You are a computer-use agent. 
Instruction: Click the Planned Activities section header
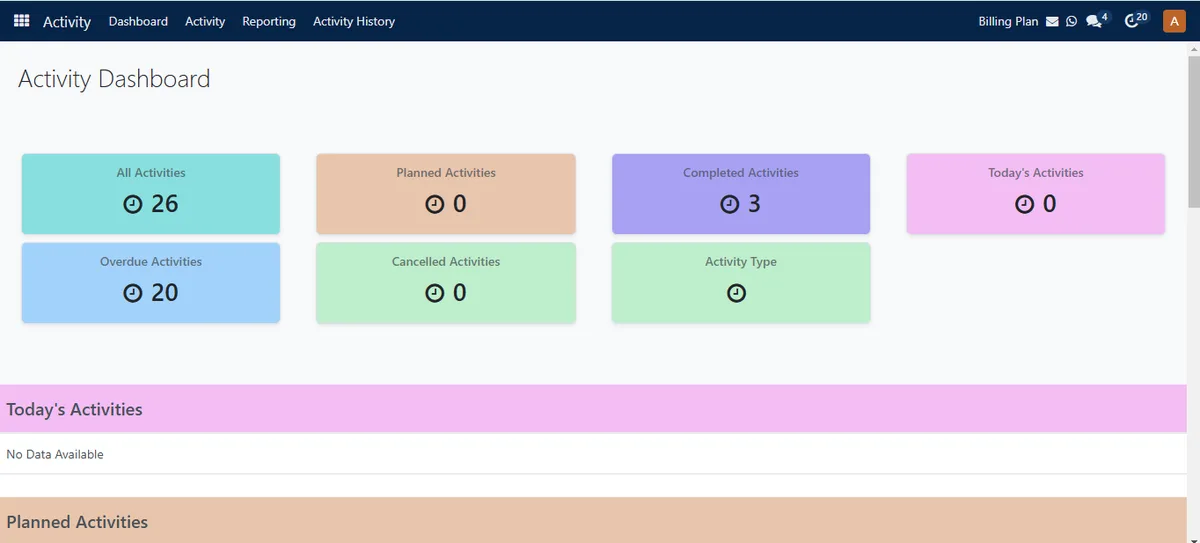tap(593, 521)
